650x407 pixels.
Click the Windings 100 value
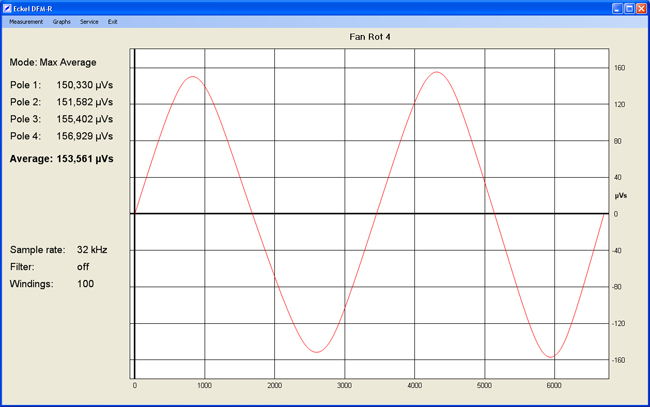click(85, 284)
